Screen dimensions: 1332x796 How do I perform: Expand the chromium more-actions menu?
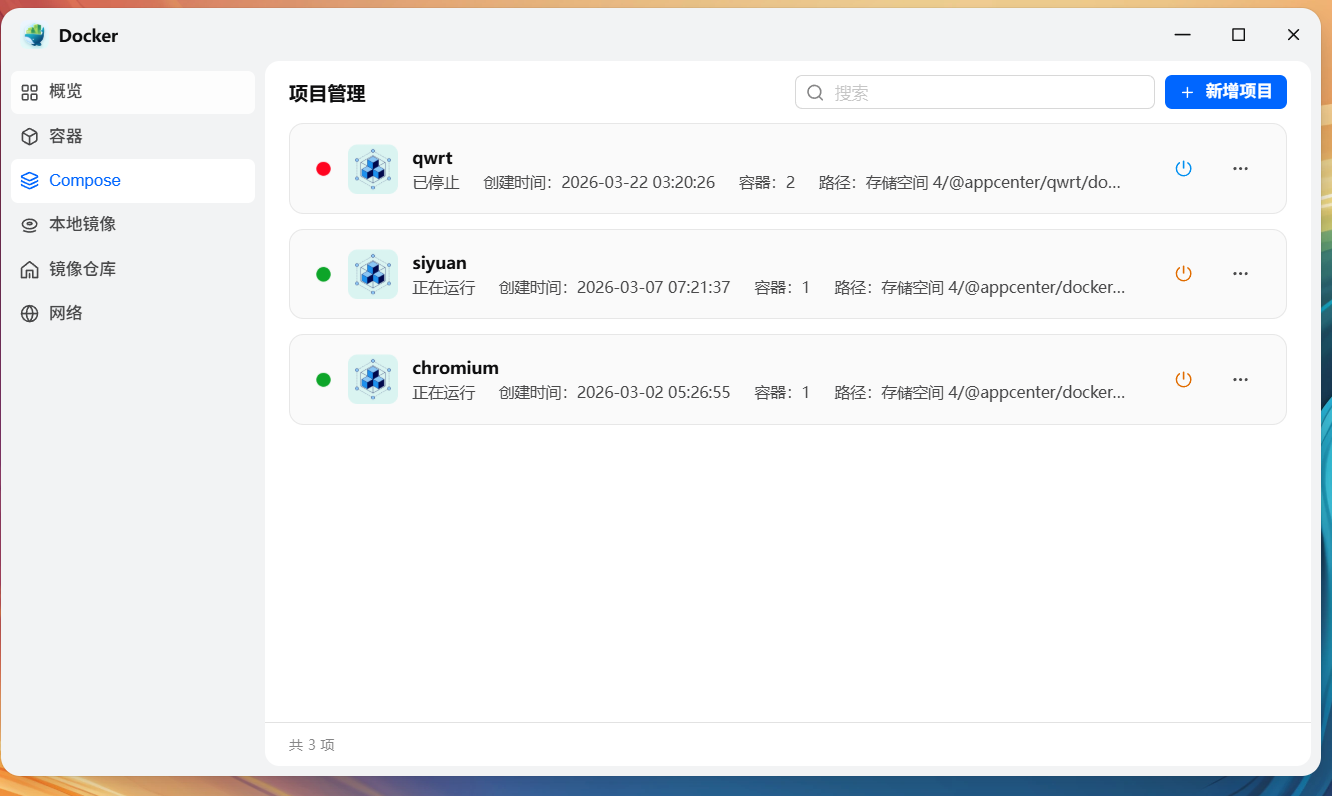(1241, 379)
